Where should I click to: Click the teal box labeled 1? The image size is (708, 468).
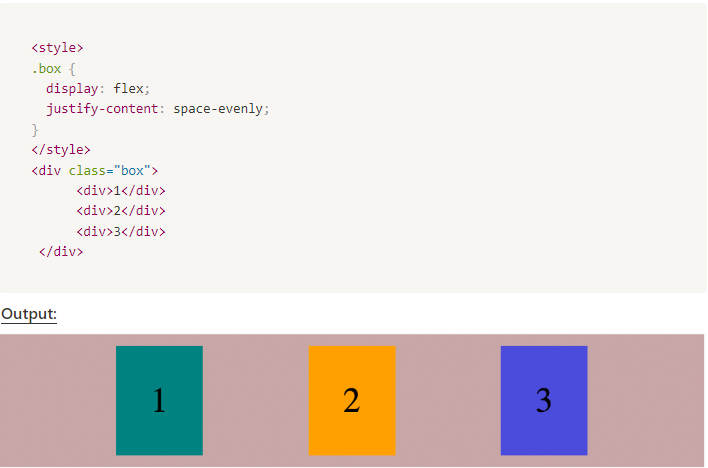point(159,400)
